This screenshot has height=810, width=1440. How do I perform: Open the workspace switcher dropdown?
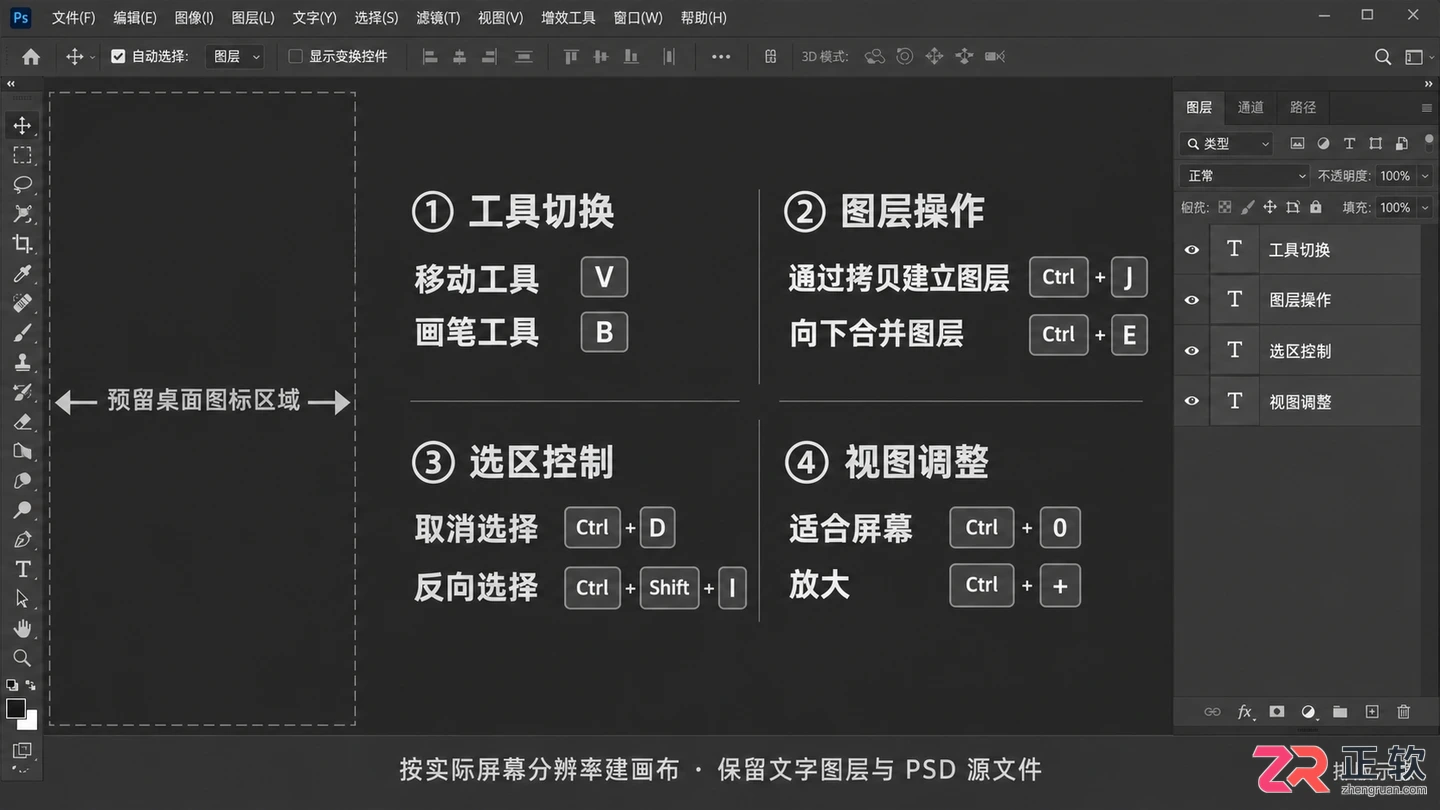point(1417,57)
